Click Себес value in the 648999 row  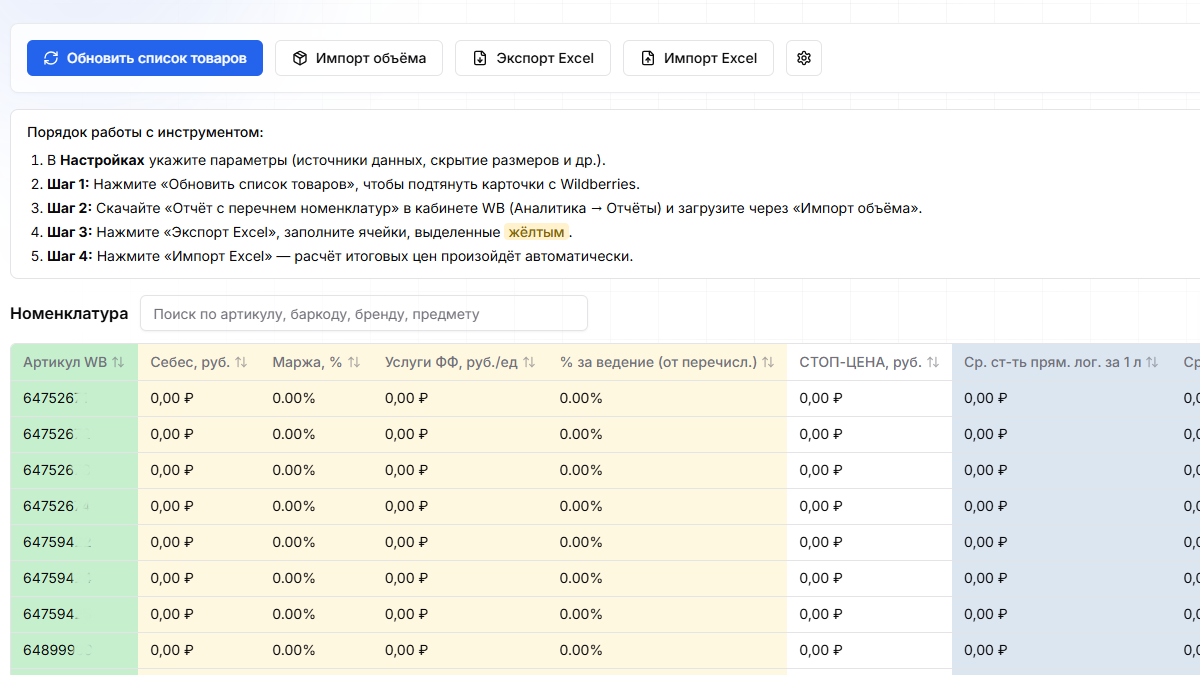pos(172,650)
